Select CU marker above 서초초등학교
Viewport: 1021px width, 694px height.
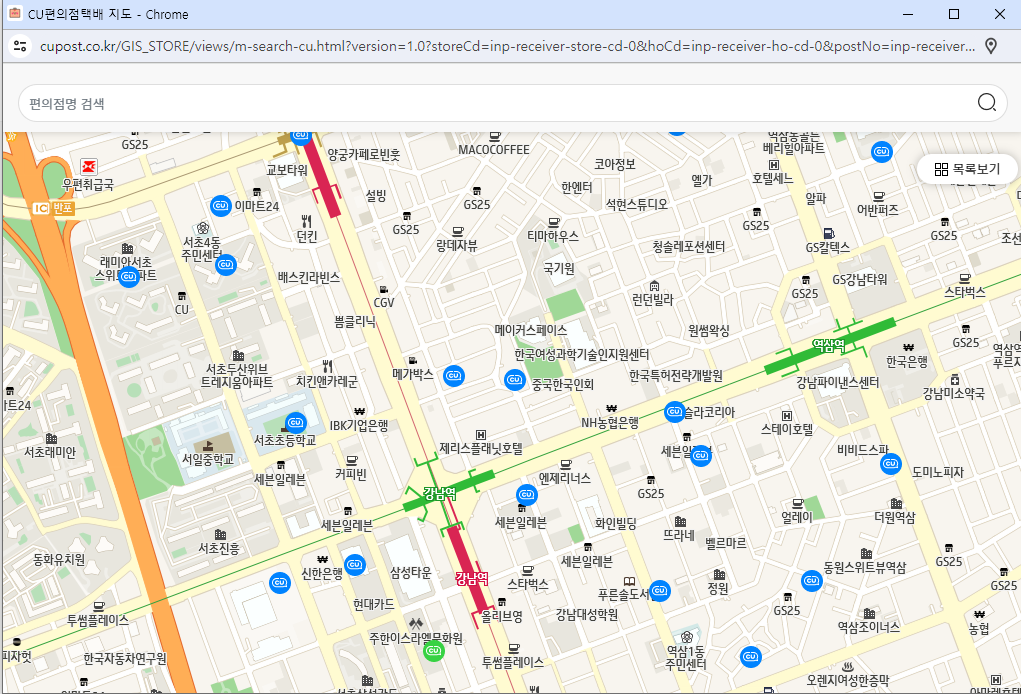(296, 423)
